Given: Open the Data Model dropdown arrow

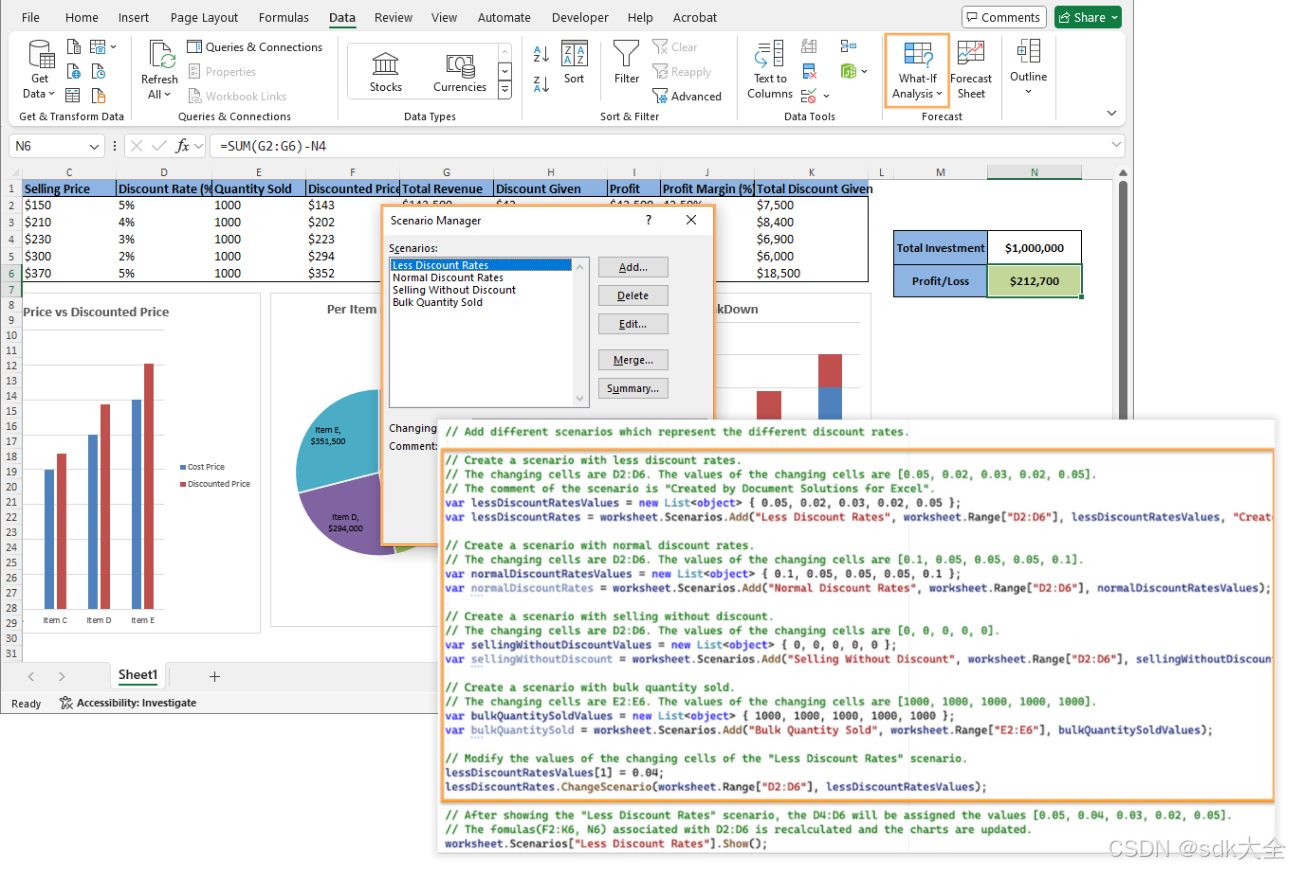Looking at the screenshot, I should coord(864,72).
